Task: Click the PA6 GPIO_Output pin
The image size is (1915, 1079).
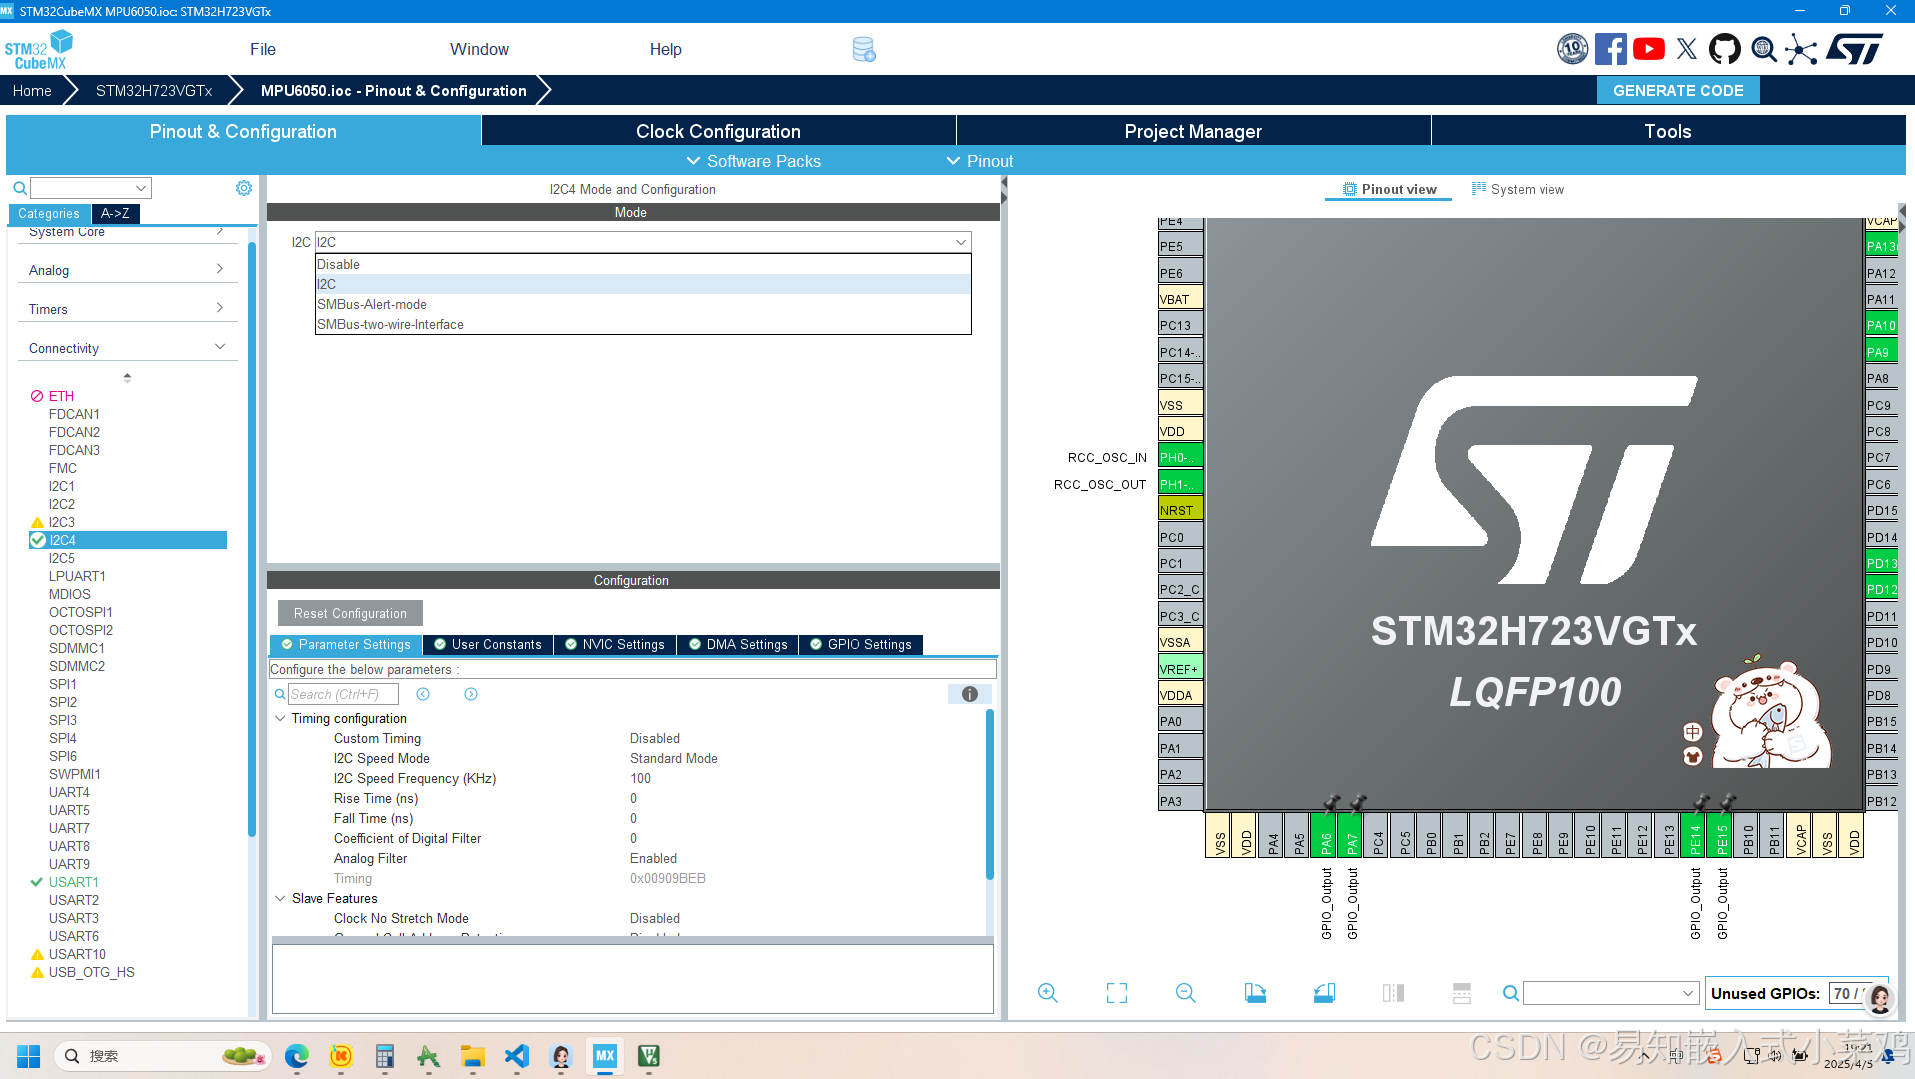Action: 1325,837
